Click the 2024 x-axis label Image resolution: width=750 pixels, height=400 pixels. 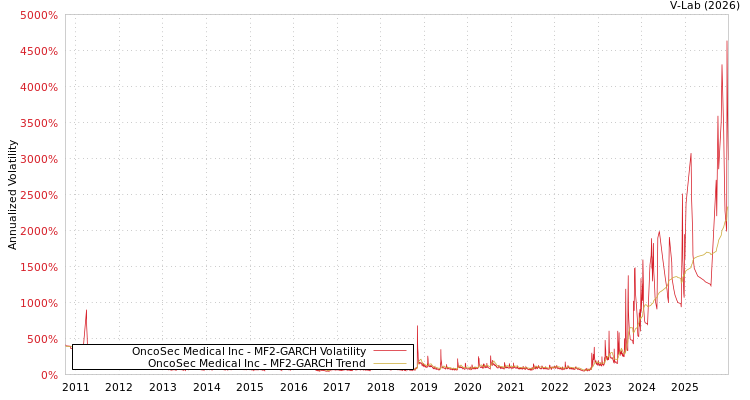click(642, 387)
